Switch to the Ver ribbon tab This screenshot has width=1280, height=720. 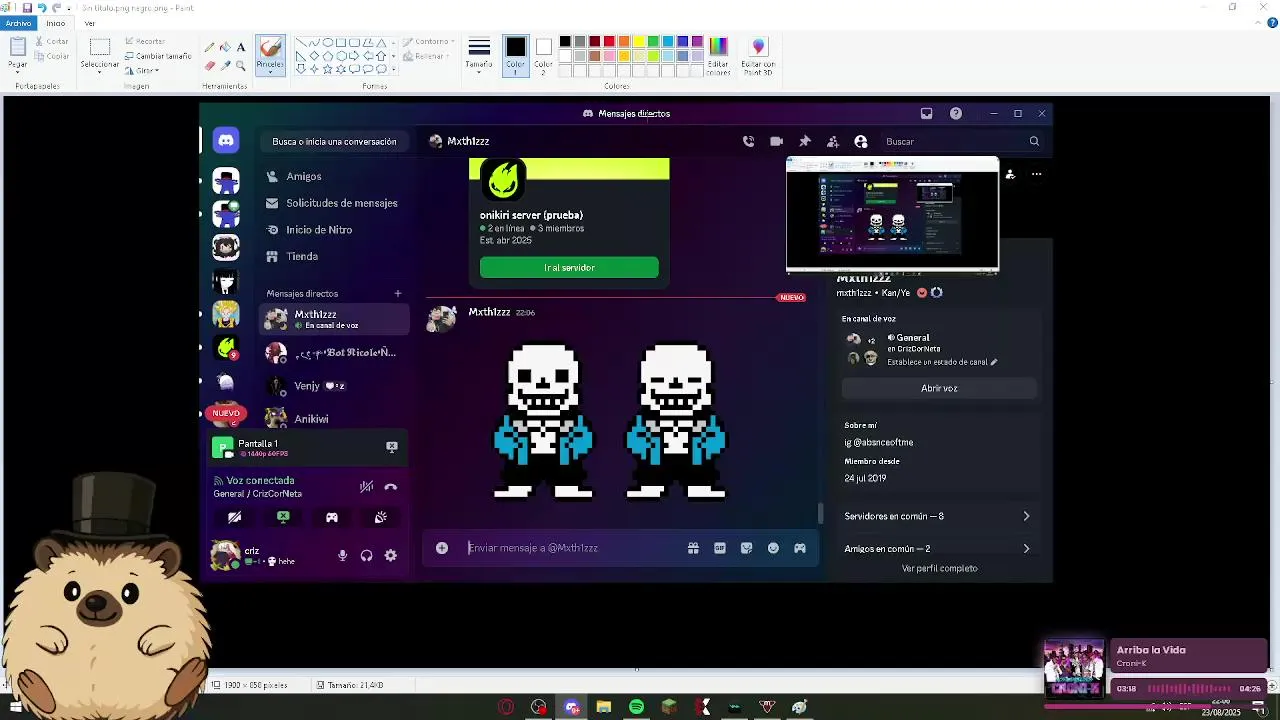pos(90,23)
